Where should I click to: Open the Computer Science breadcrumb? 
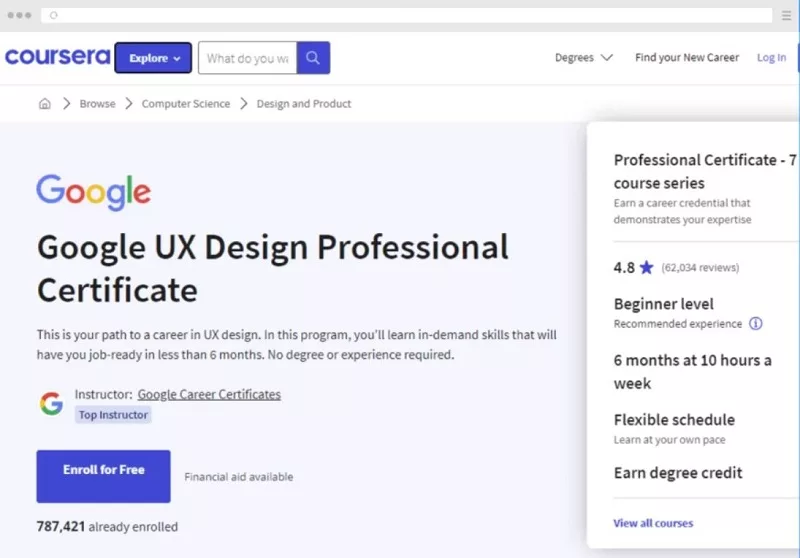(x=186, y=104)
